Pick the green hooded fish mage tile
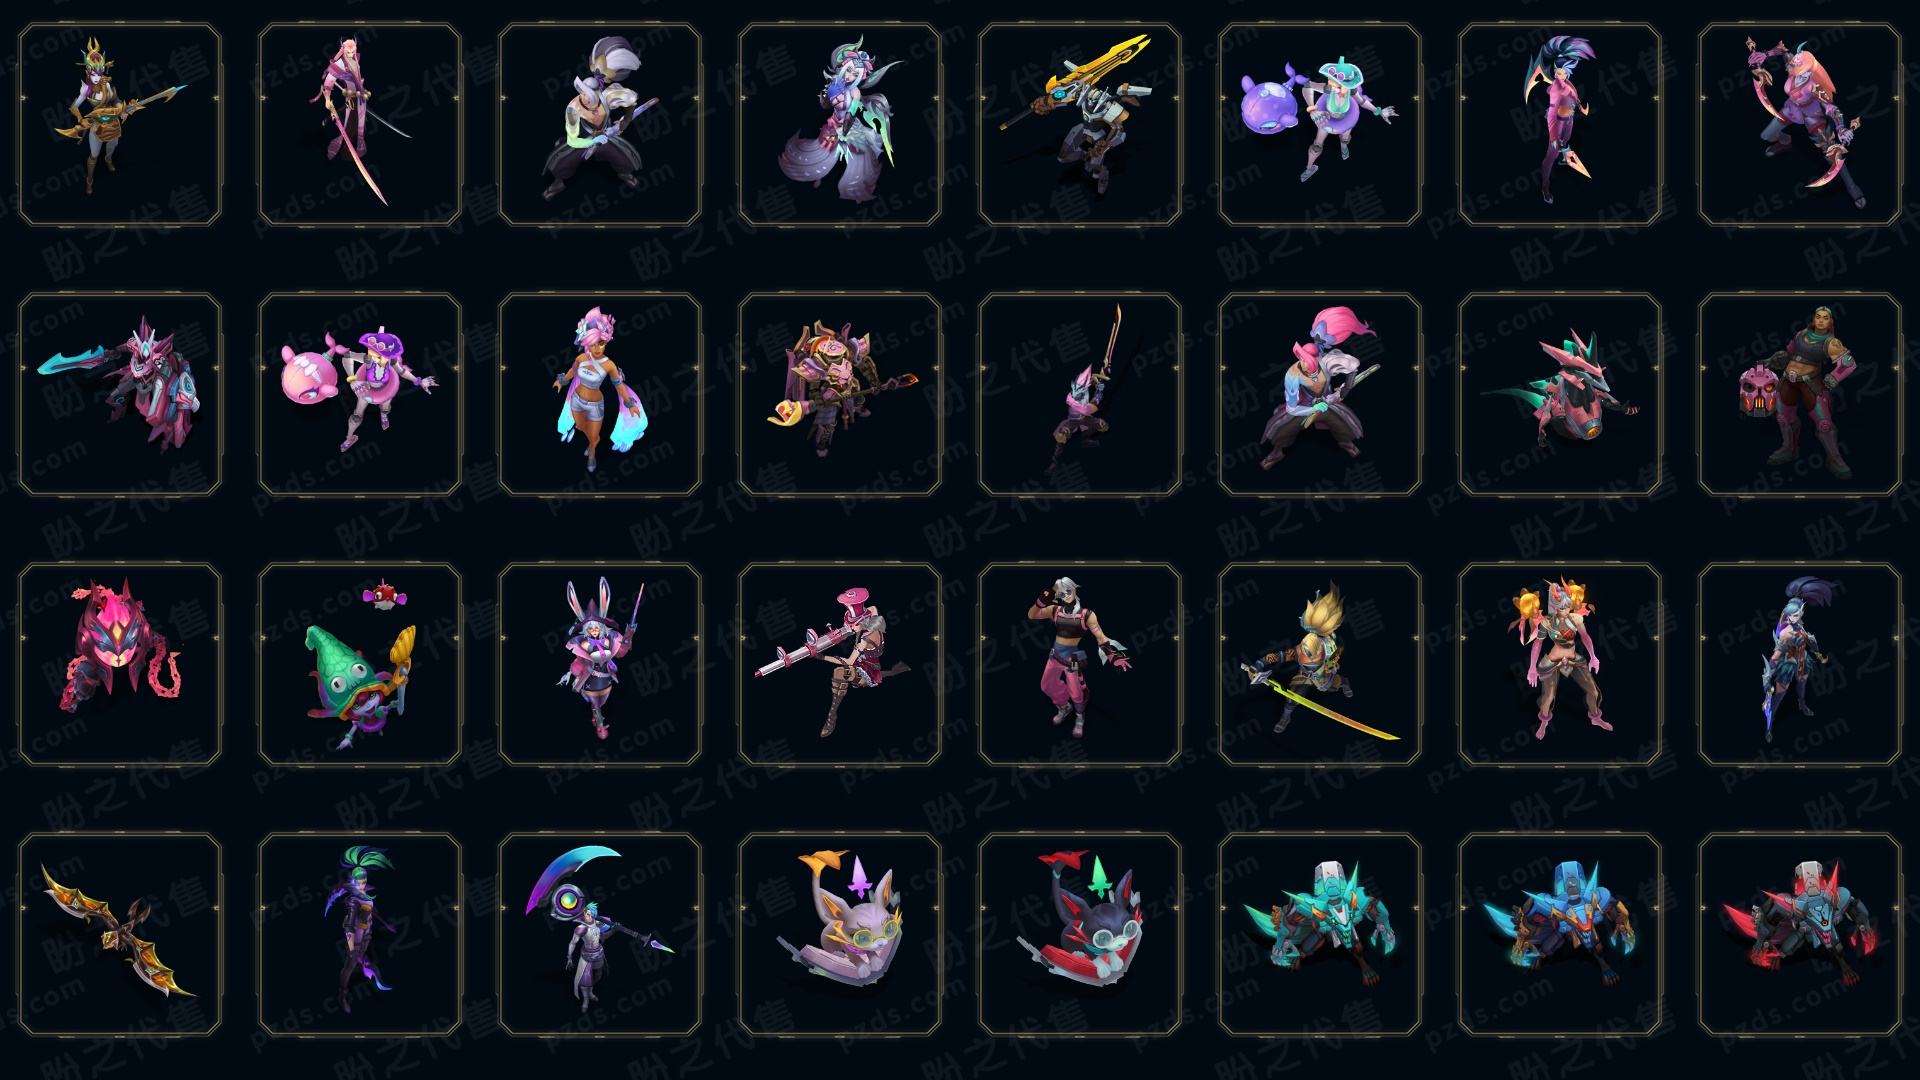The width and height of the screenshot is (1920, 1080). 360,664
